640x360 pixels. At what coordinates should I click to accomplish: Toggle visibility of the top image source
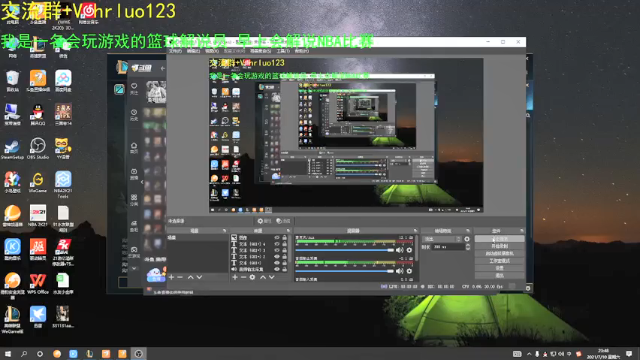pos(277,238)
